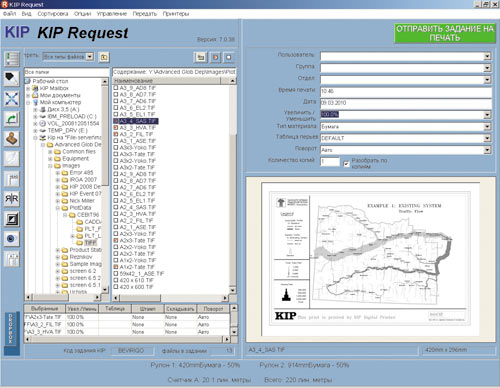Click the mirror 'ЯR' icon
This screenshot has width=500, height=388.
click(12, 199)
